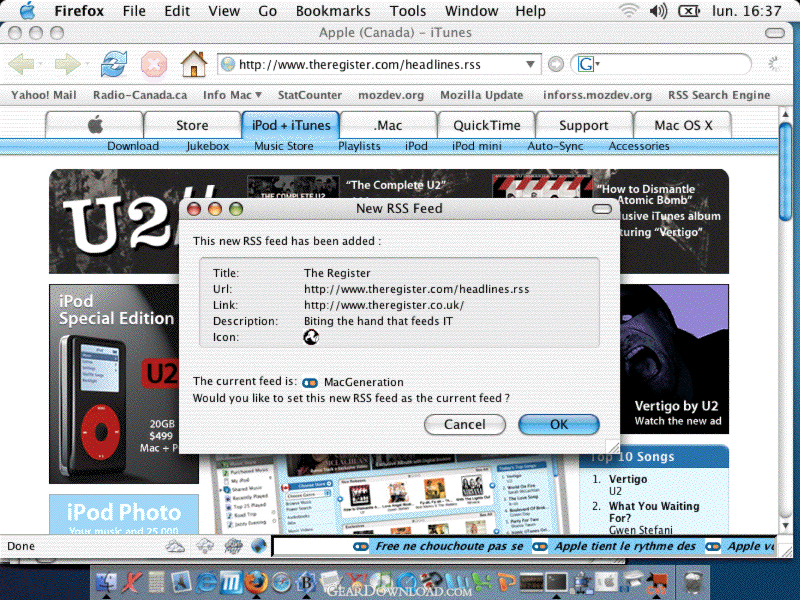This screenshot has width=800, height=600.
Task: Click the battery icon in menu bar
Action: pos(689,11)
